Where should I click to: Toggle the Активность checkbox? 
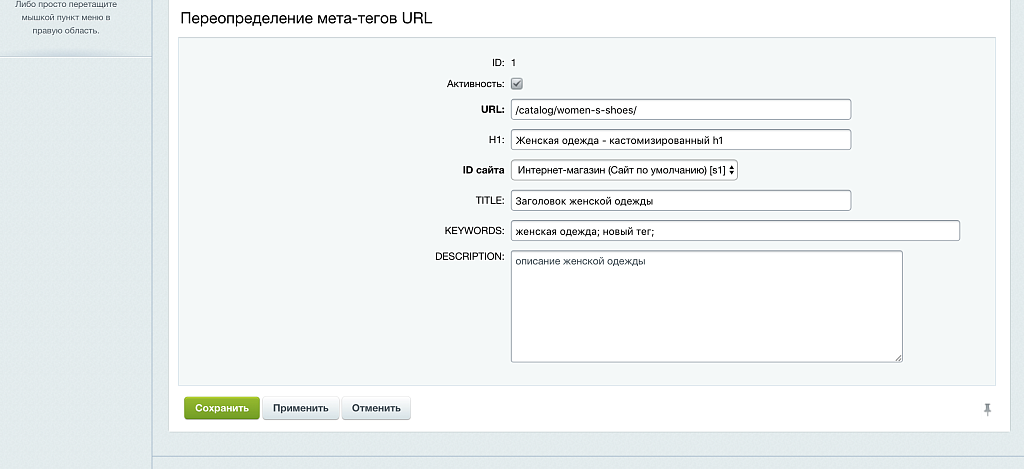tap(517, 84)
